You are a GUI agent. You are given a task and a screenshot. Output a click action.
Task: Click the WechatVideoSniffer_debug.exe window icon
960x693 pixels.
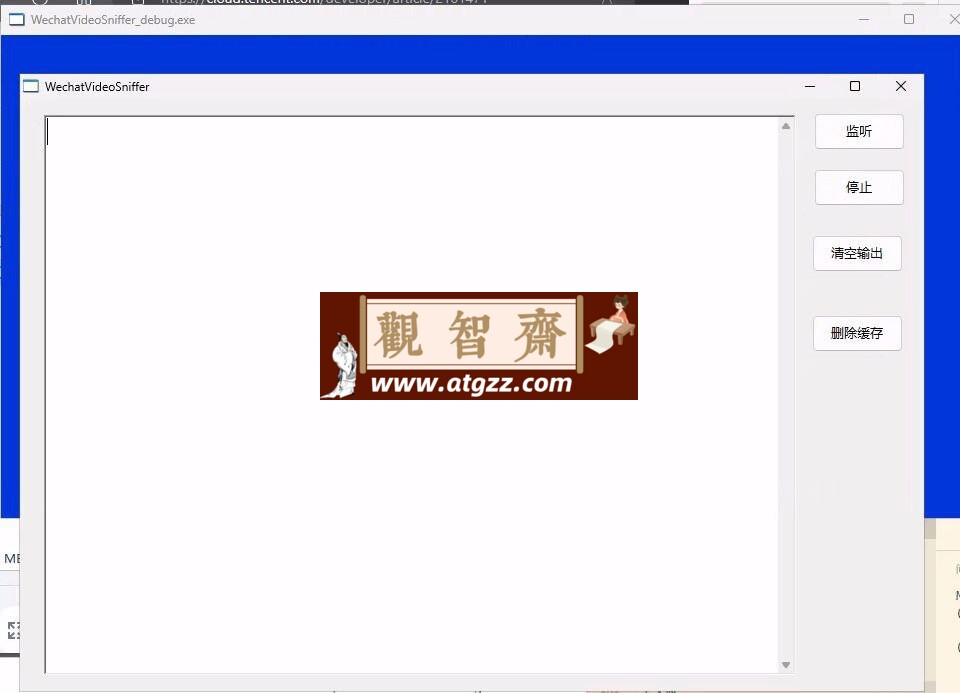pyautogui.click(x=17, y=20)
